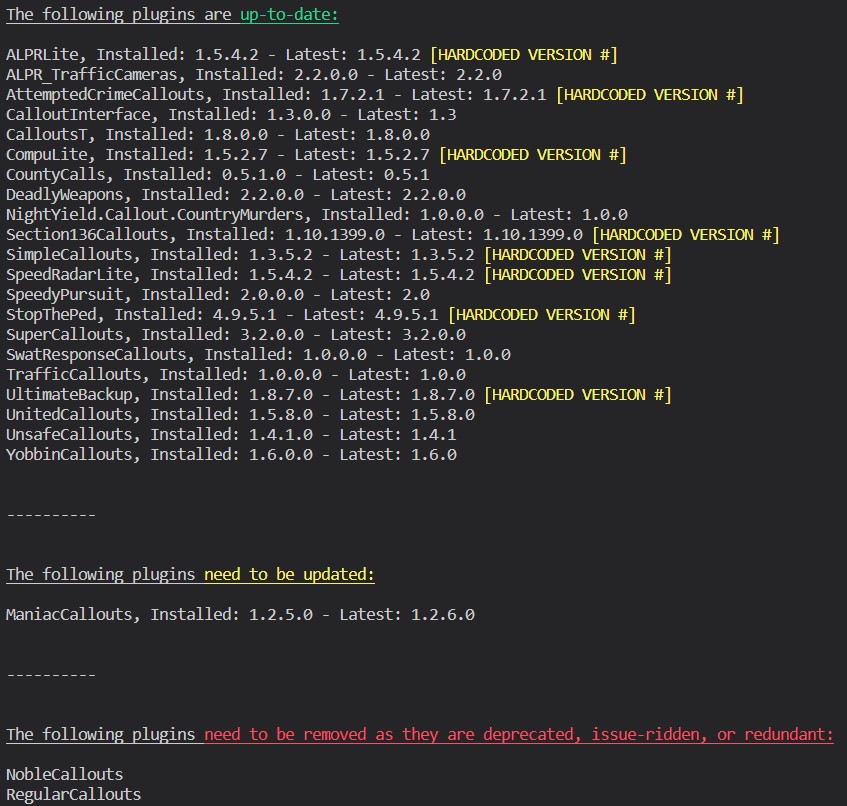
Task: Click the RegularCallouts deprecated entry
Action: coord(73,794)
